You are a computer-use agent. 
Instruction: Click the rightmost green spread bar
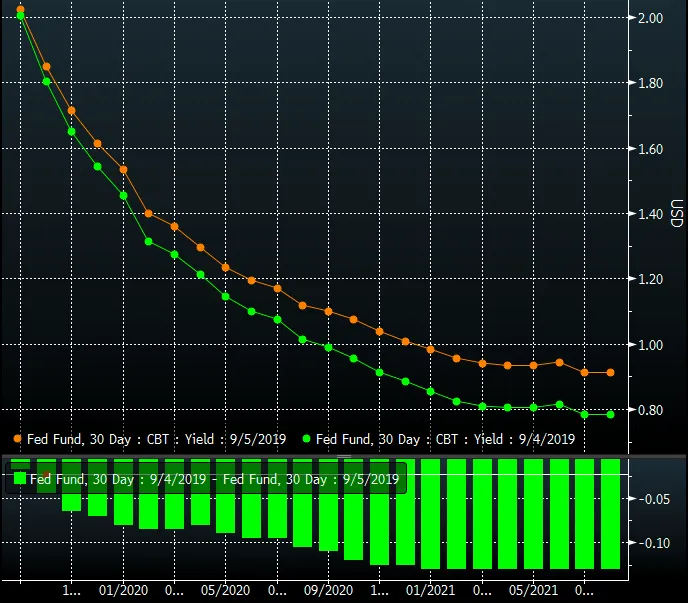(610, 514)
